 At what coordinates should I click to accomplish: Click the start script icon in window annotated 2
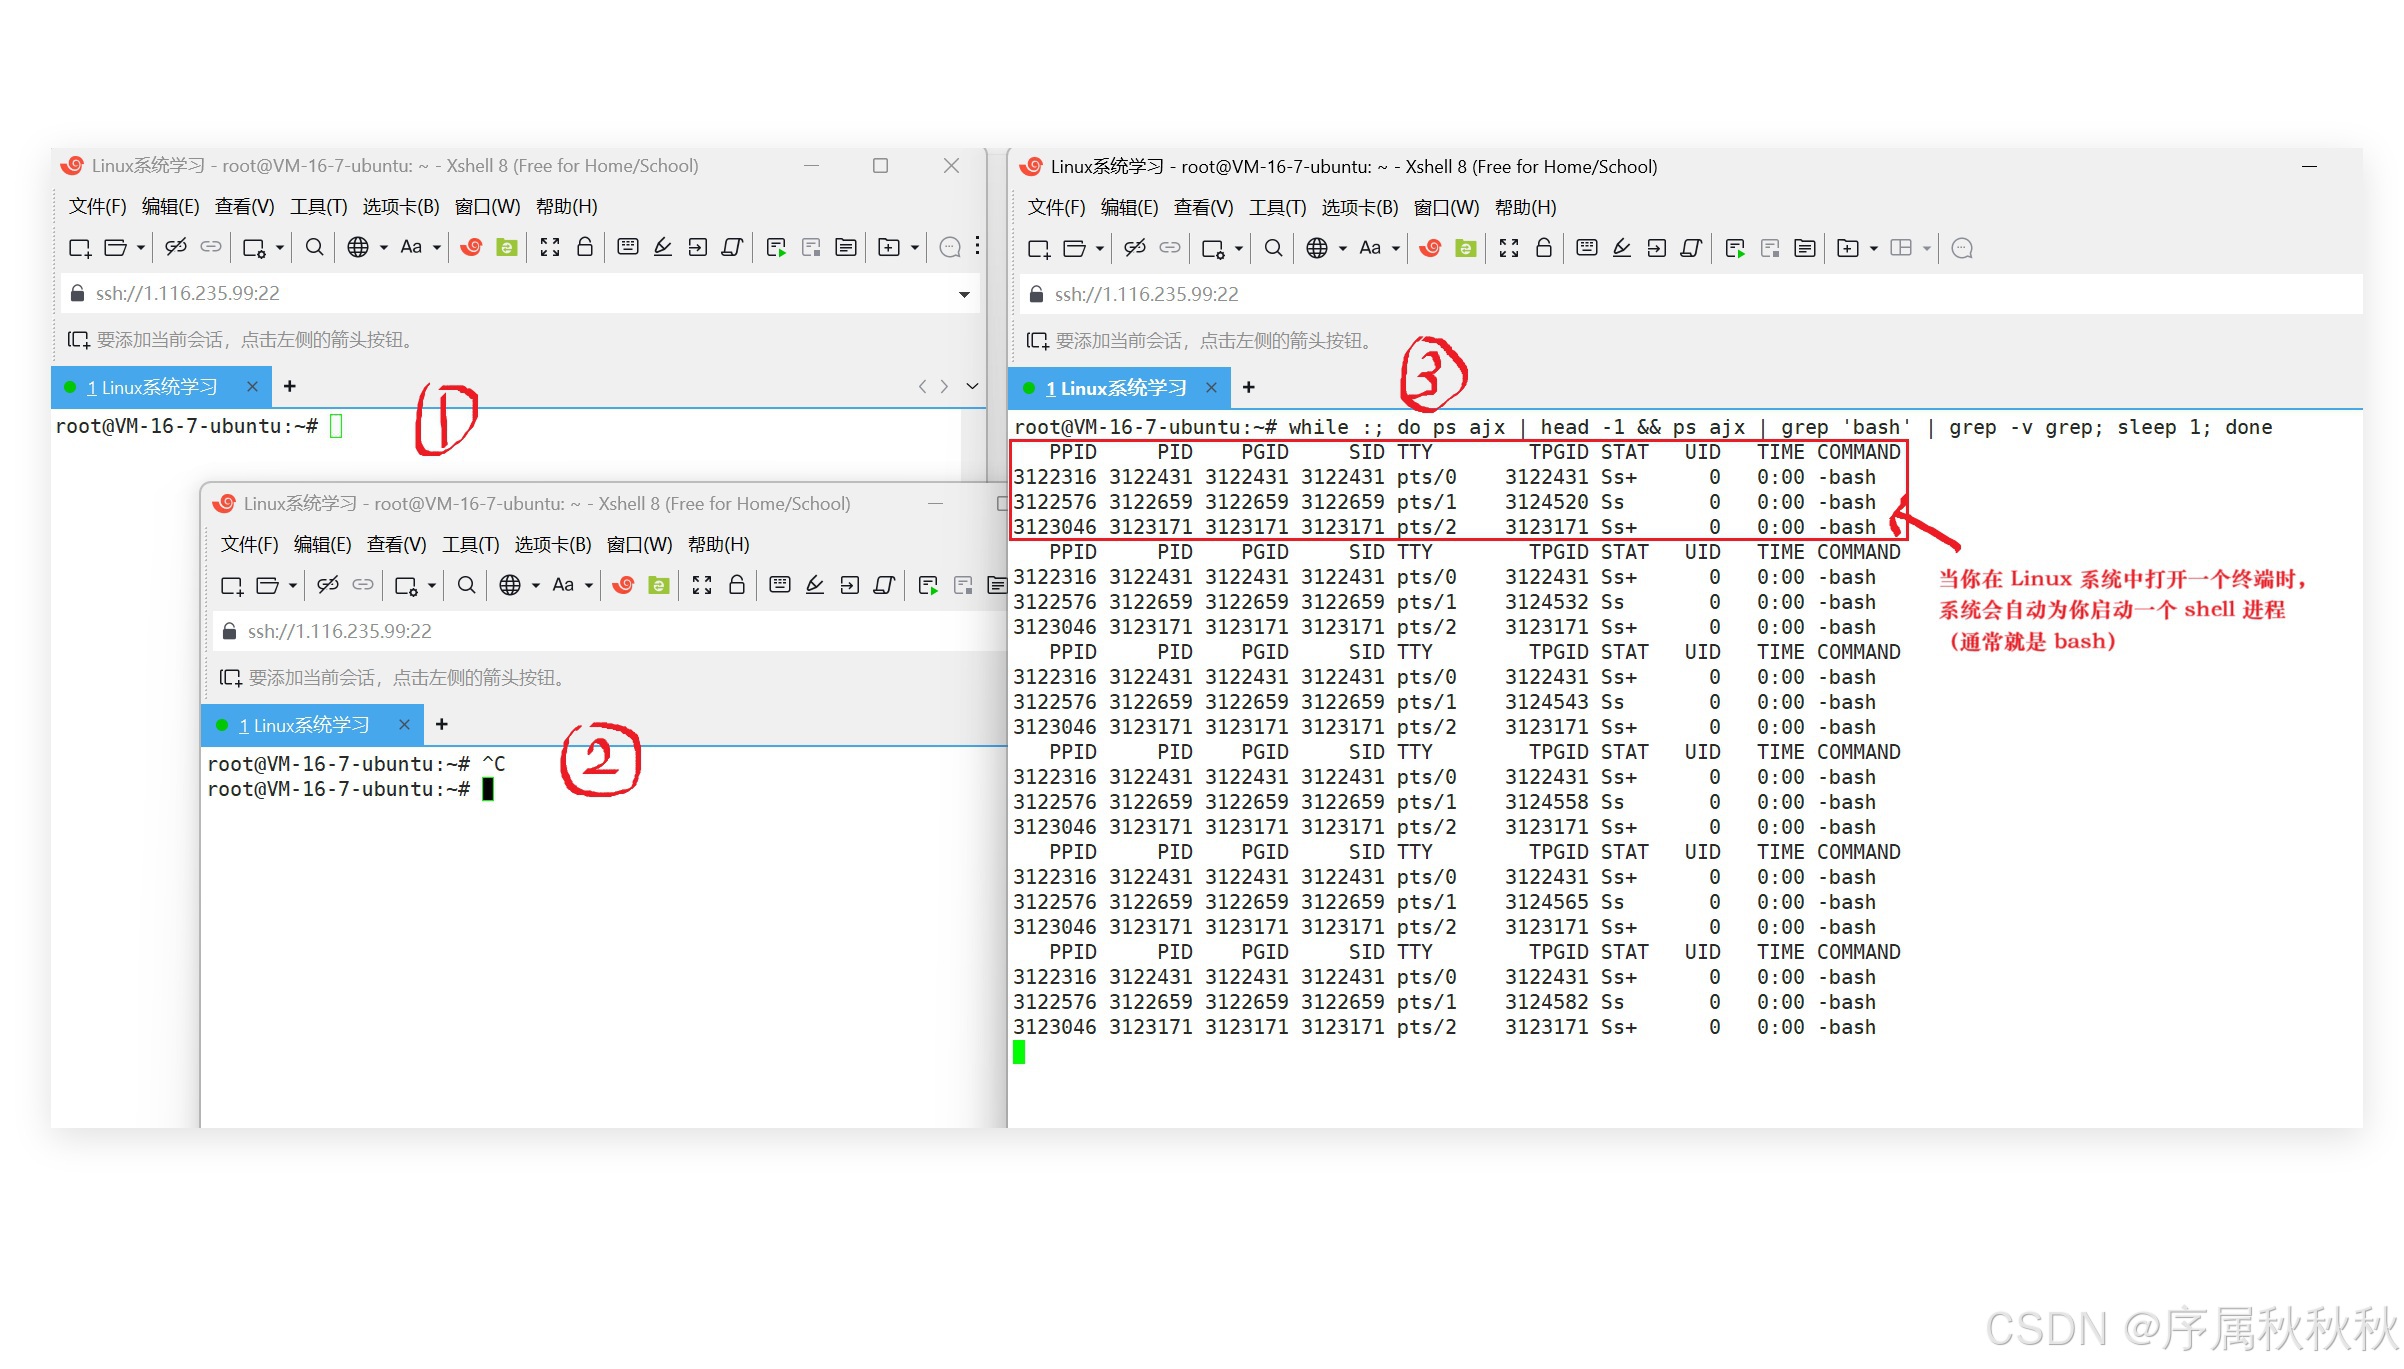[928, 586]
